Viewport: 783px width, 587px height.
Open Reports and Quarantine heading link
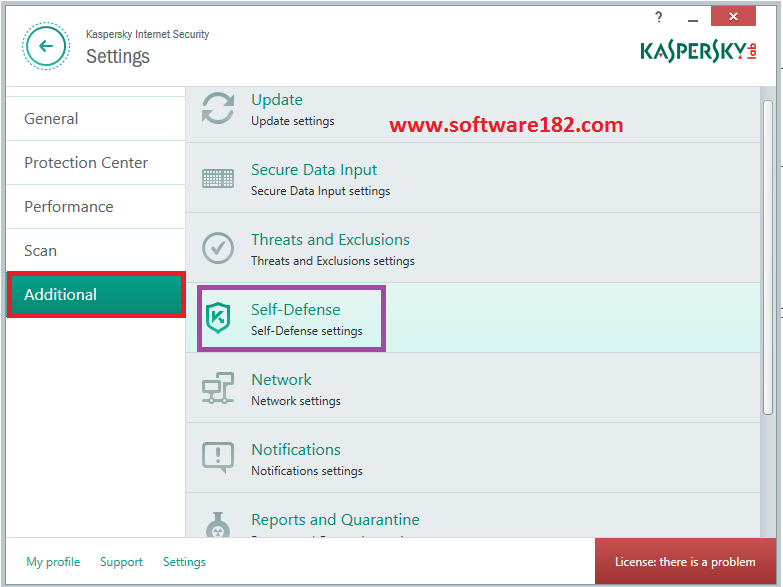[x=335, y=520]
